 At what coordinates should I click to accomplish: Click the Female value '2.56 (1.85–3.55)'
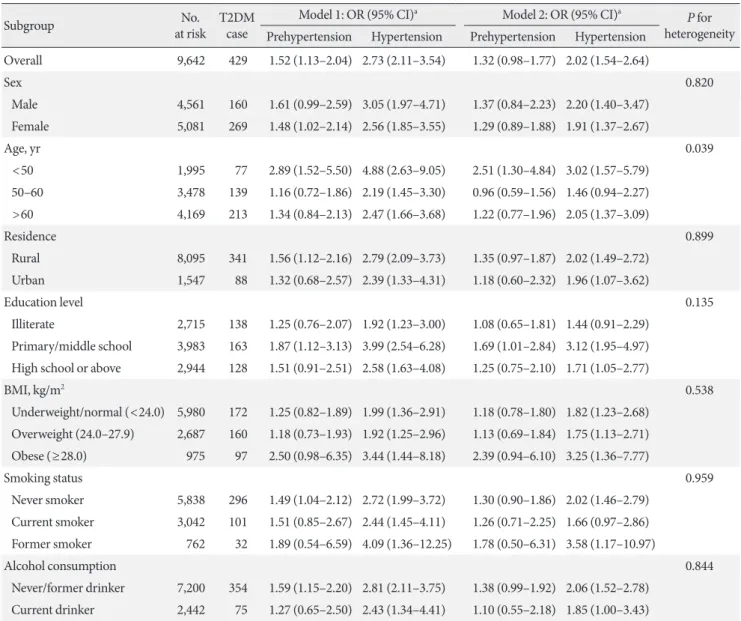(x=404, y=126)
